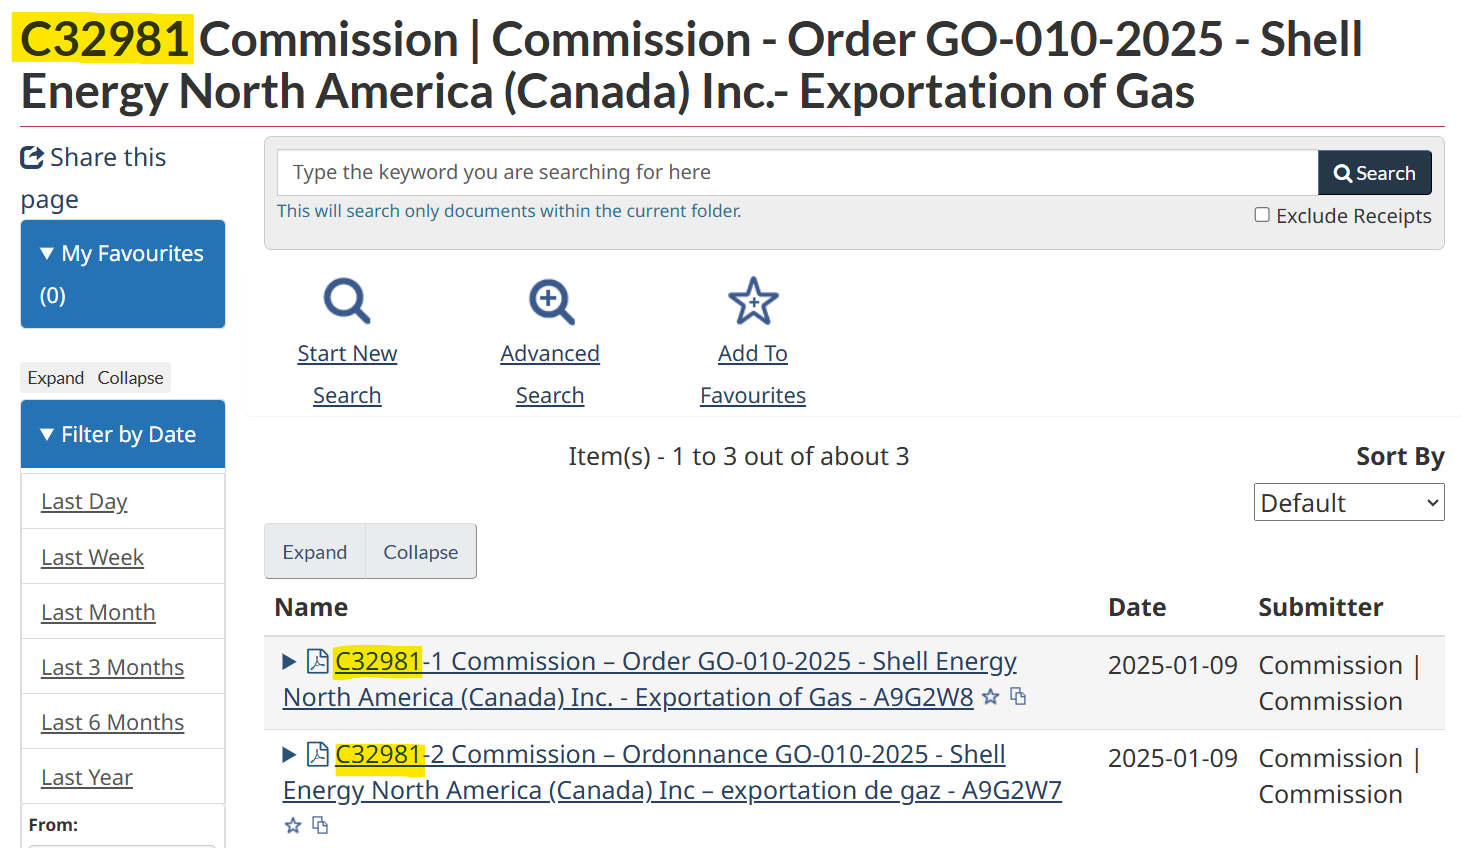Filter by Last Day
The image size is (1462, 848).
(x=84, y=501)
